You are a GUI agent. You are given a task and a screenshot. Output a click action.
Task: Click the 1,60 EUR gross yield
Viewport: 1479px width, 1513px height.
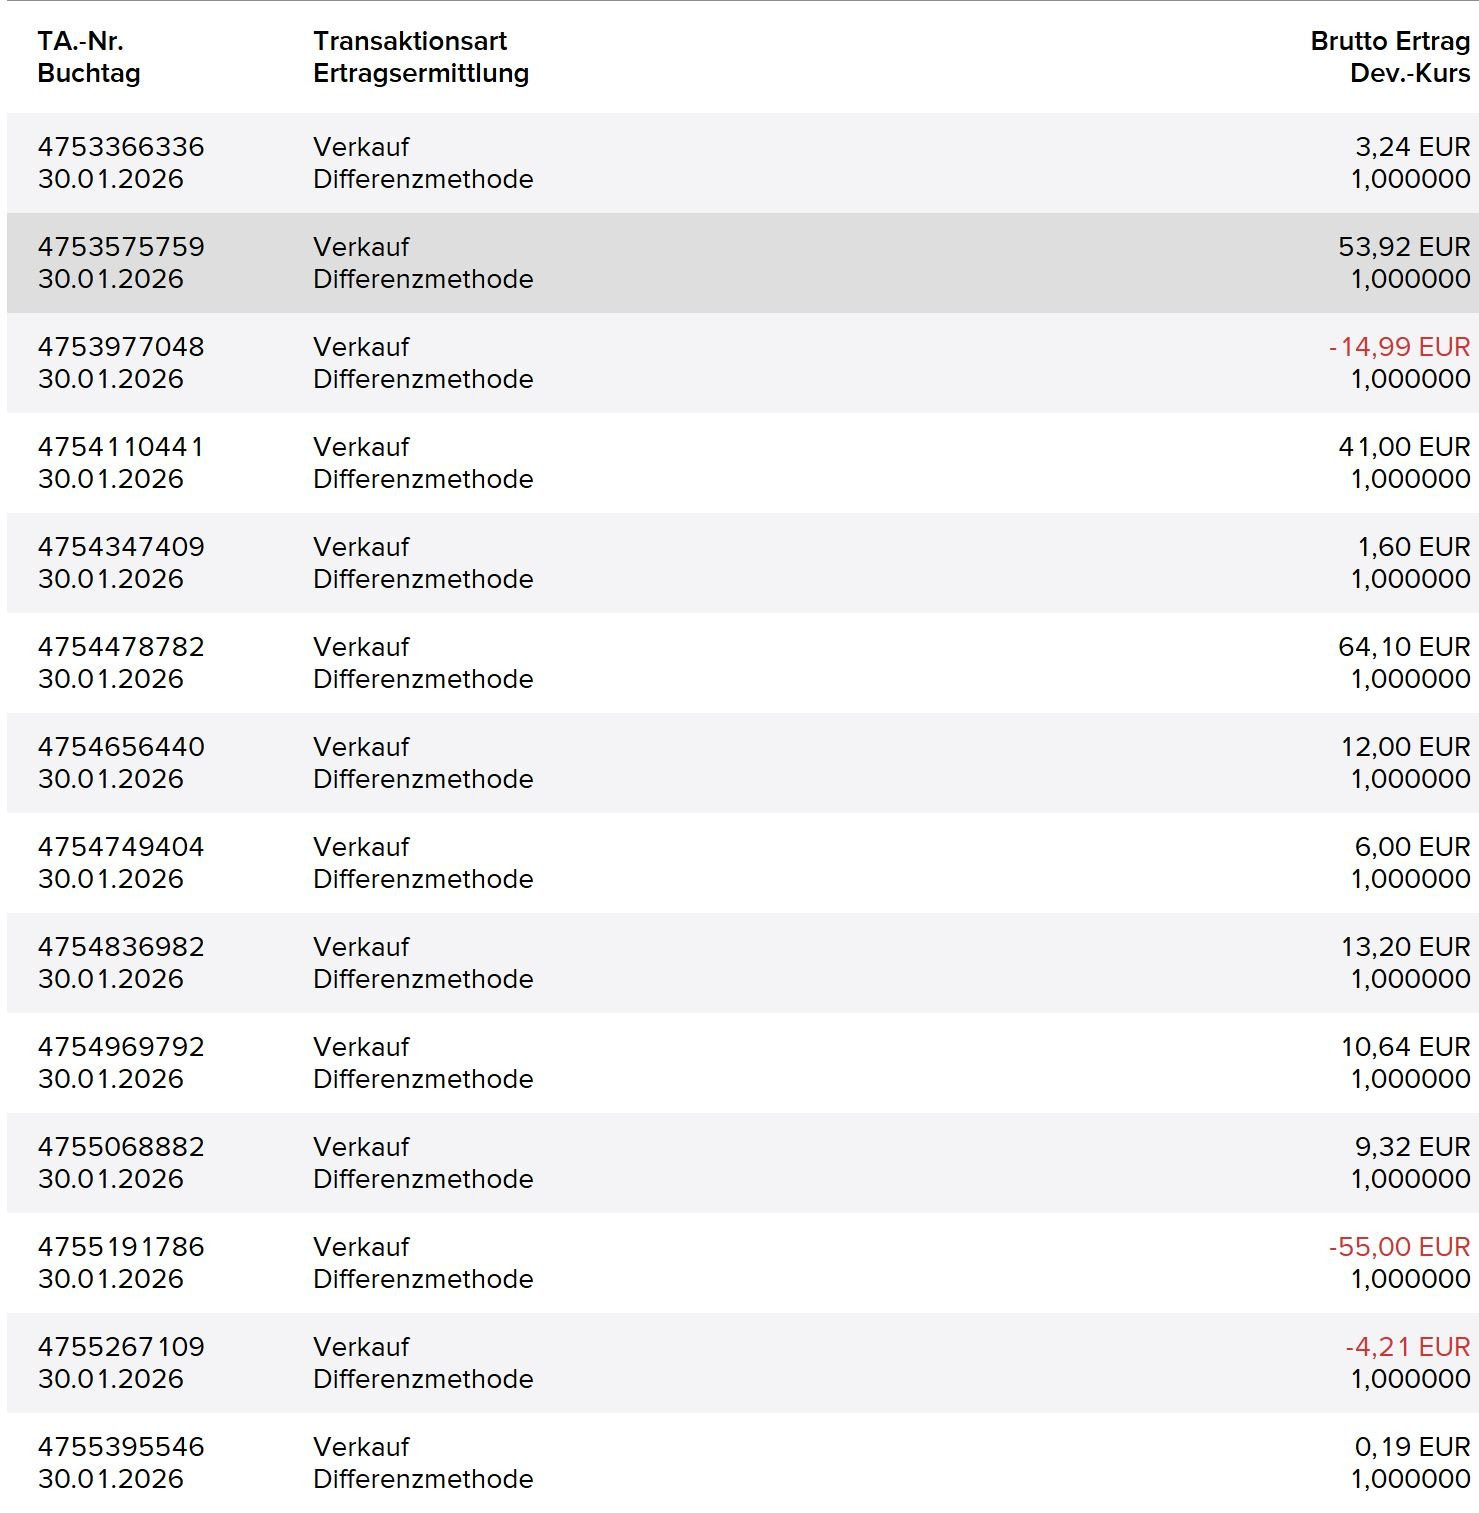point(1413,547)
